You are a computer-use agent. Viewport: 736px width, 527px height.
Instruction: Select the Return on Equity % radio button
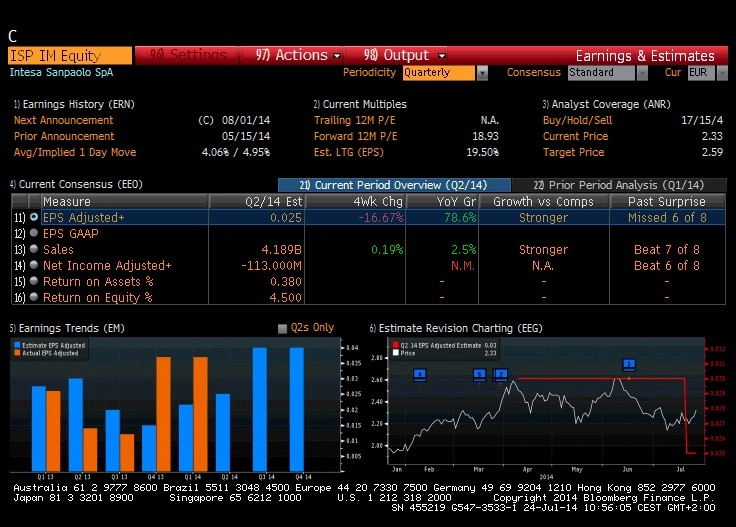click(34, 297)
